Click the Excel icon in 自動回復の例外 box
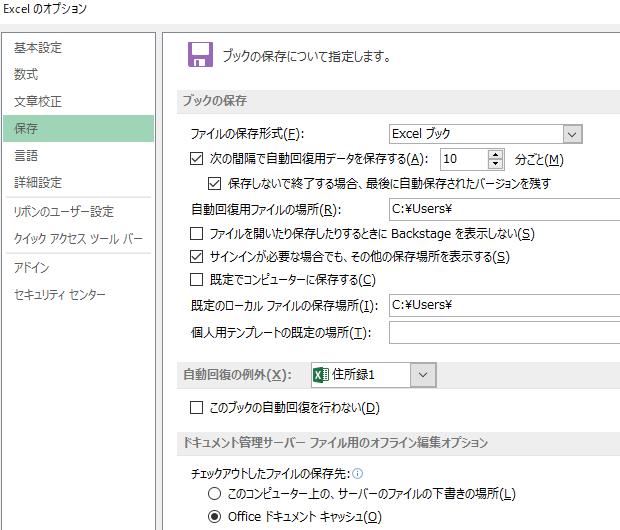Viewport: 620px width, 530px height. [321, 374]
